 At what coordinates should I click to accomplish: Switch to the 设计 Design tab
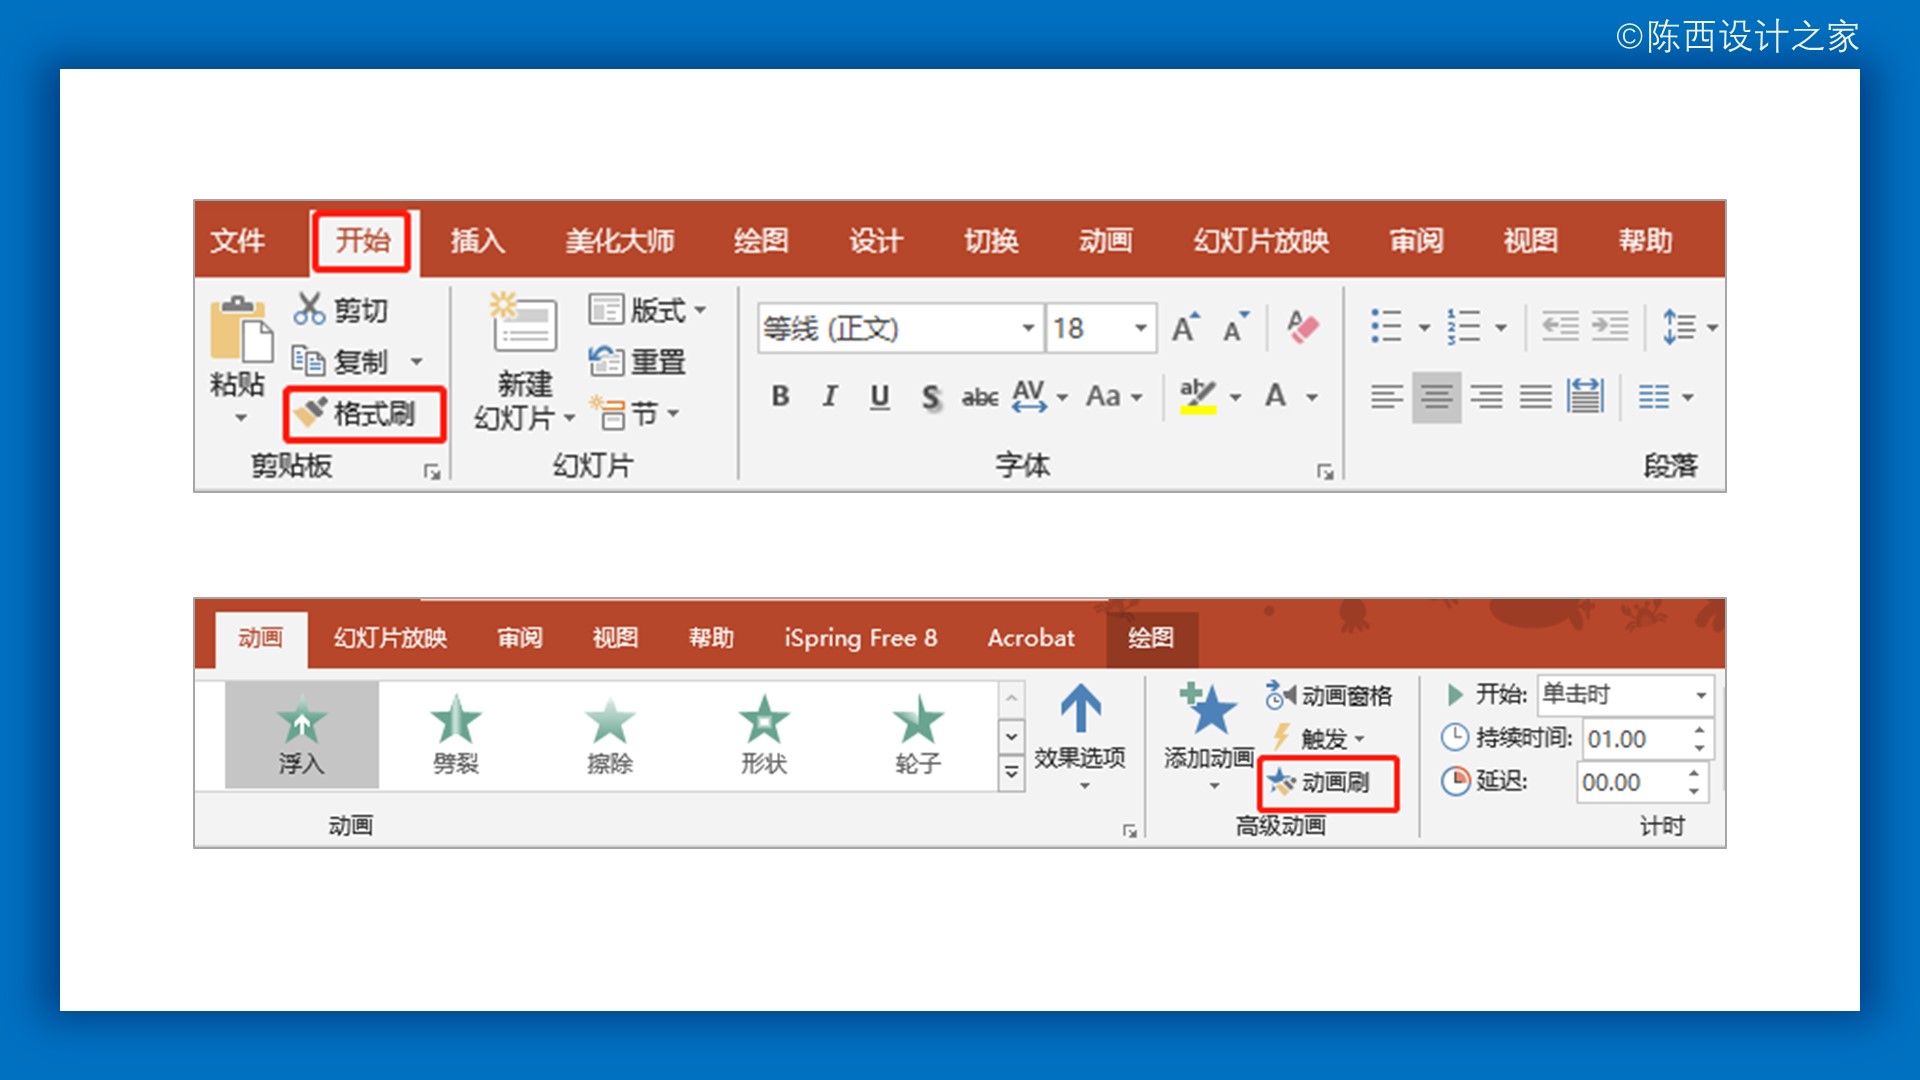click(x=876, y=240)
